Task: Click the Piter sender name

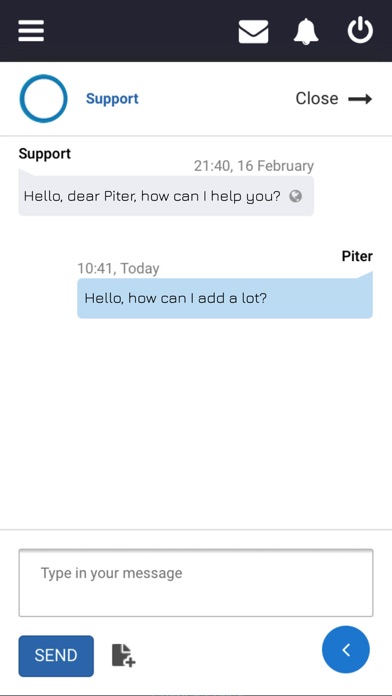Action: click(357, 256)
